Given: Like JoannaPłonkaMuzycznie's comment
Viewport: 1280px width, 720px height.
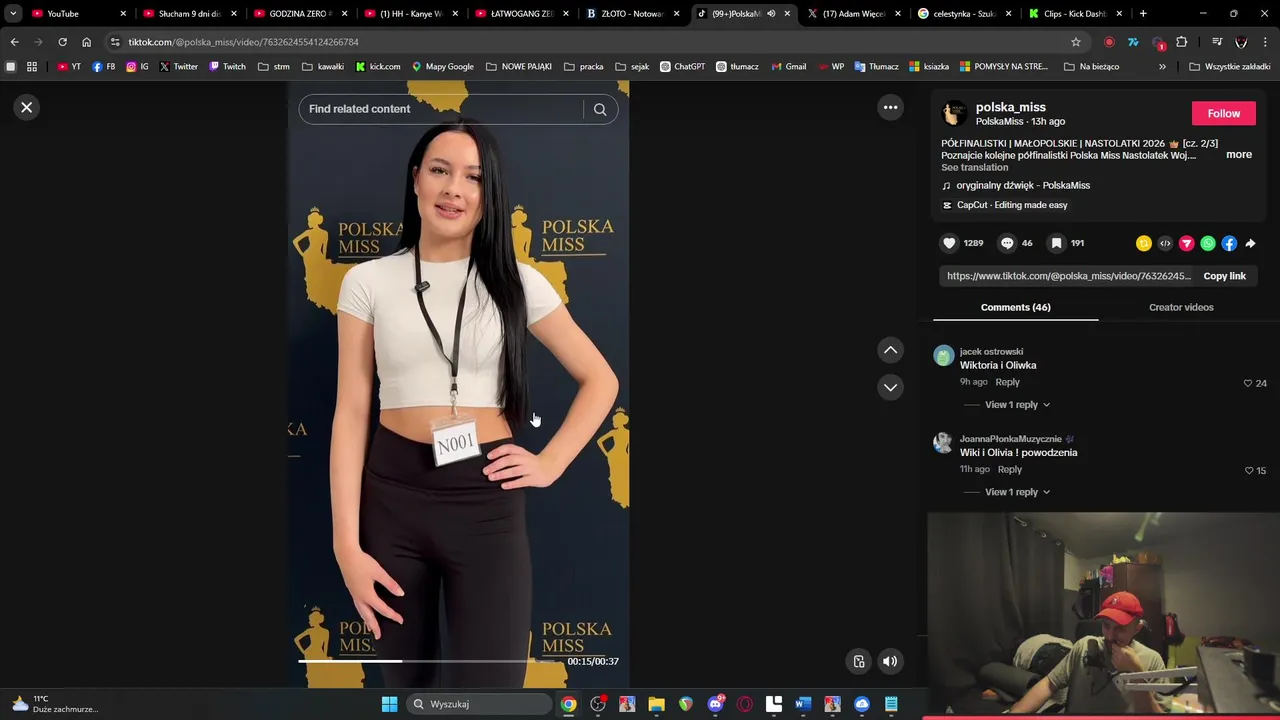Looking at the screenshot, I should pos(1249,470).
